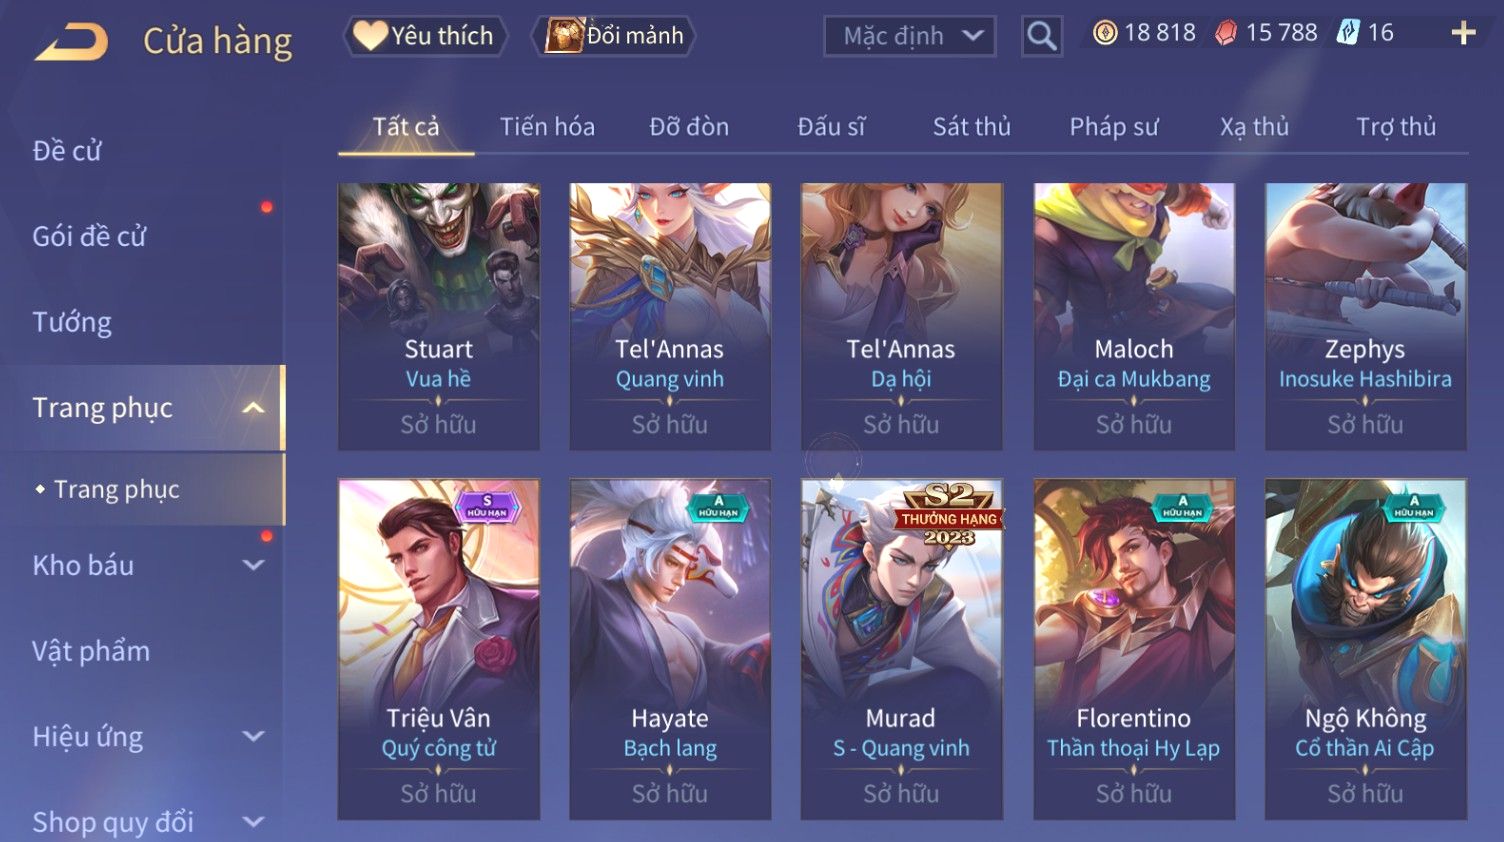This screenshot has height=842, width=1504.
Task: Open Yêu thích heart favorites
Action: pyautogui.click(x=425, y=36)
